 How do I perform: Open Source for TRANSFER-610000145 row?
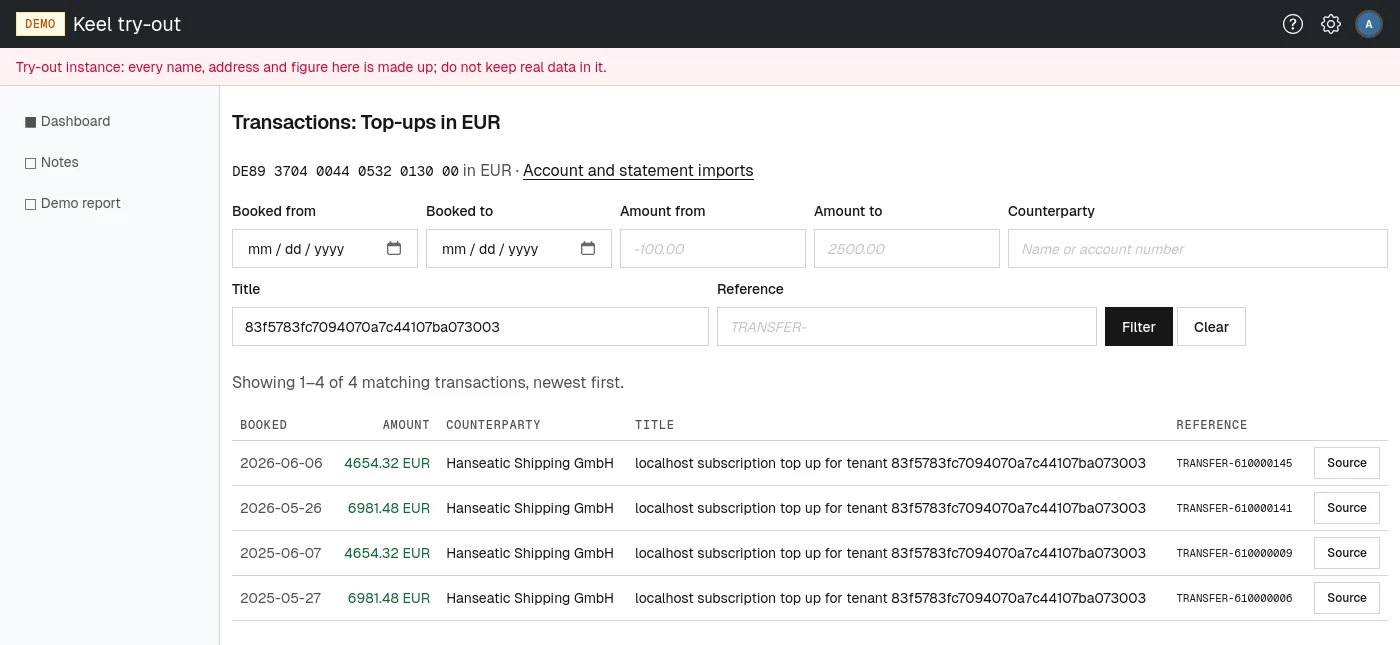[1346, 463]
